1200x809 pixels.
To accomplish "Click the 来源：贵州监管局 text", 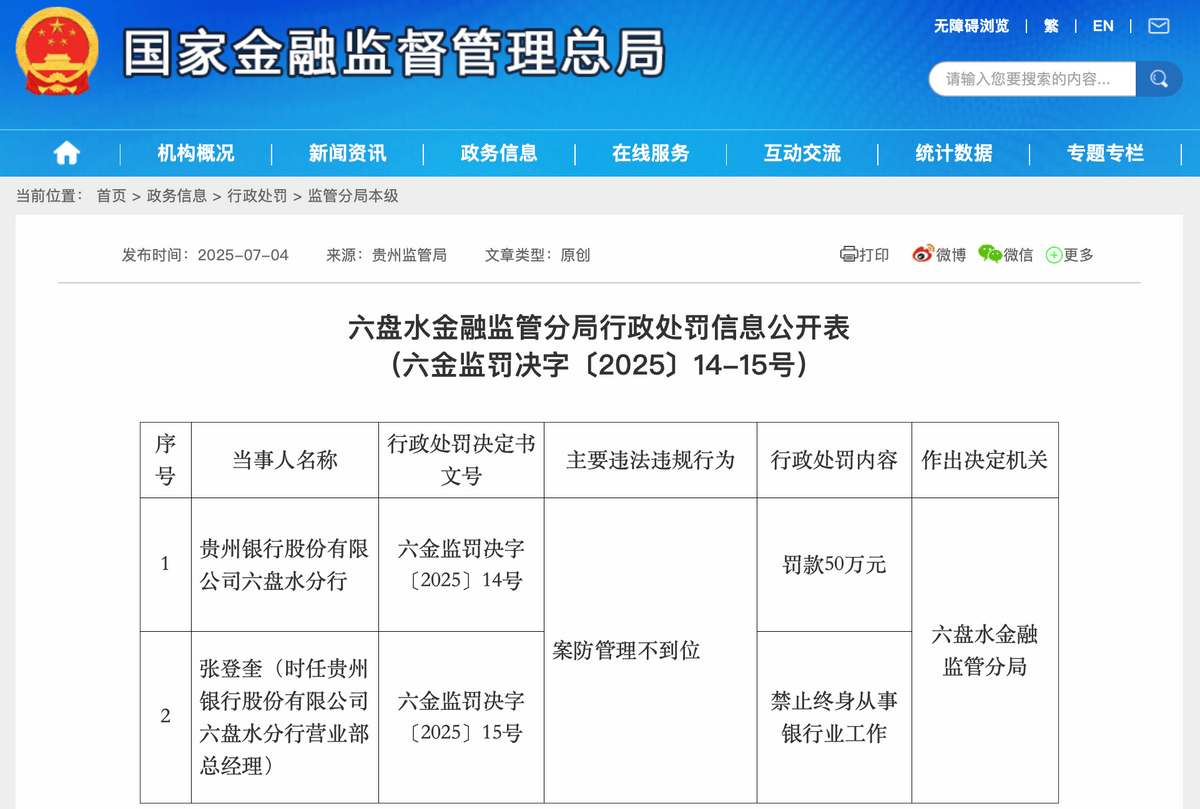I will 387,255.
